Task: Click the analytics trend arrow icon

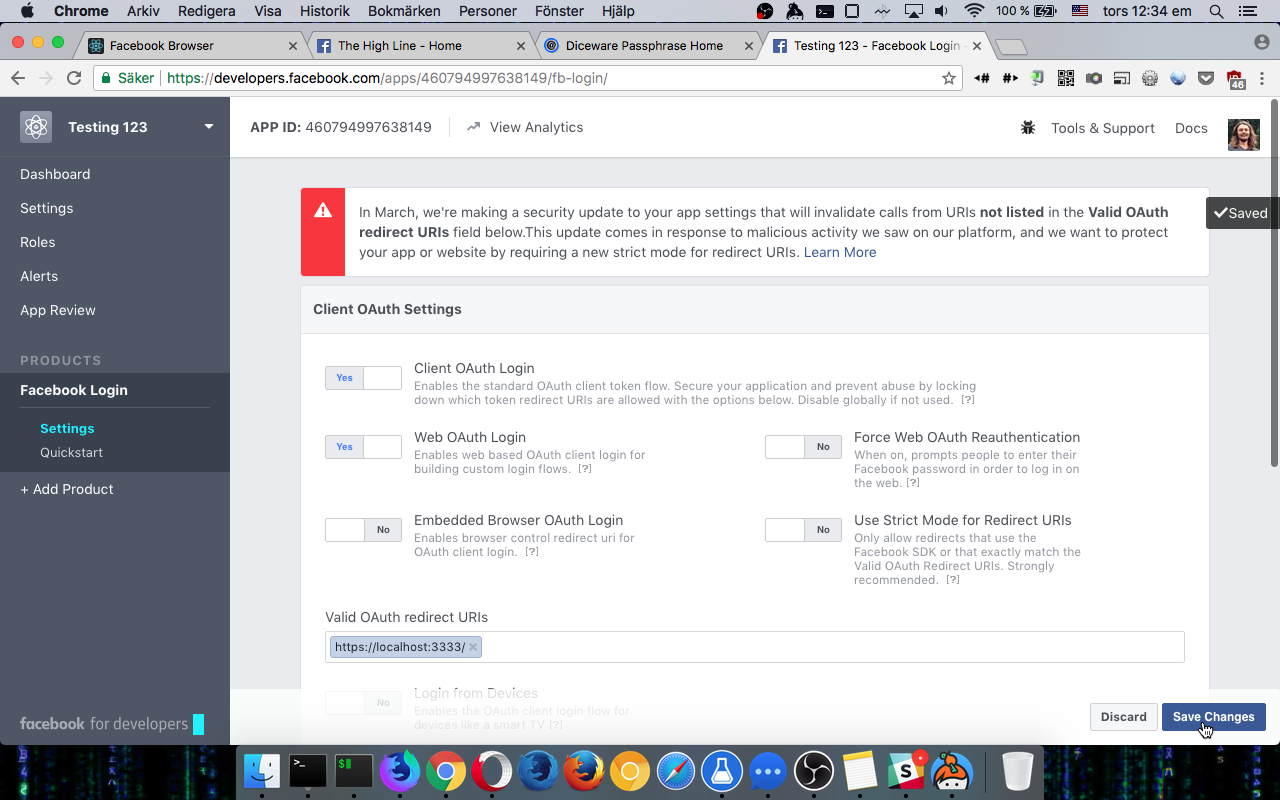Action: pos(473,127)
